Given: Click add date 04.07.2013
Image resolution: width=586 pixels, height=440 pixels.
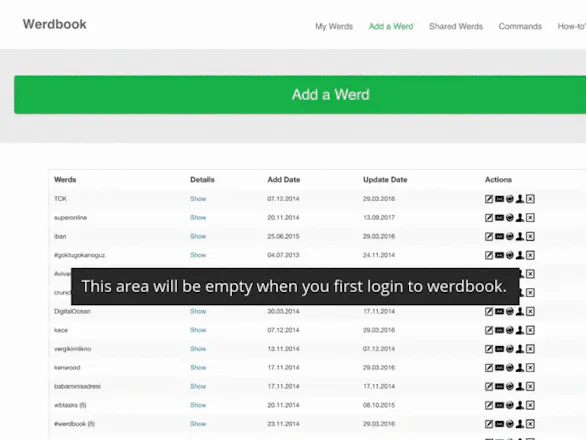Looking at the screenshot, I should (283, 255).
